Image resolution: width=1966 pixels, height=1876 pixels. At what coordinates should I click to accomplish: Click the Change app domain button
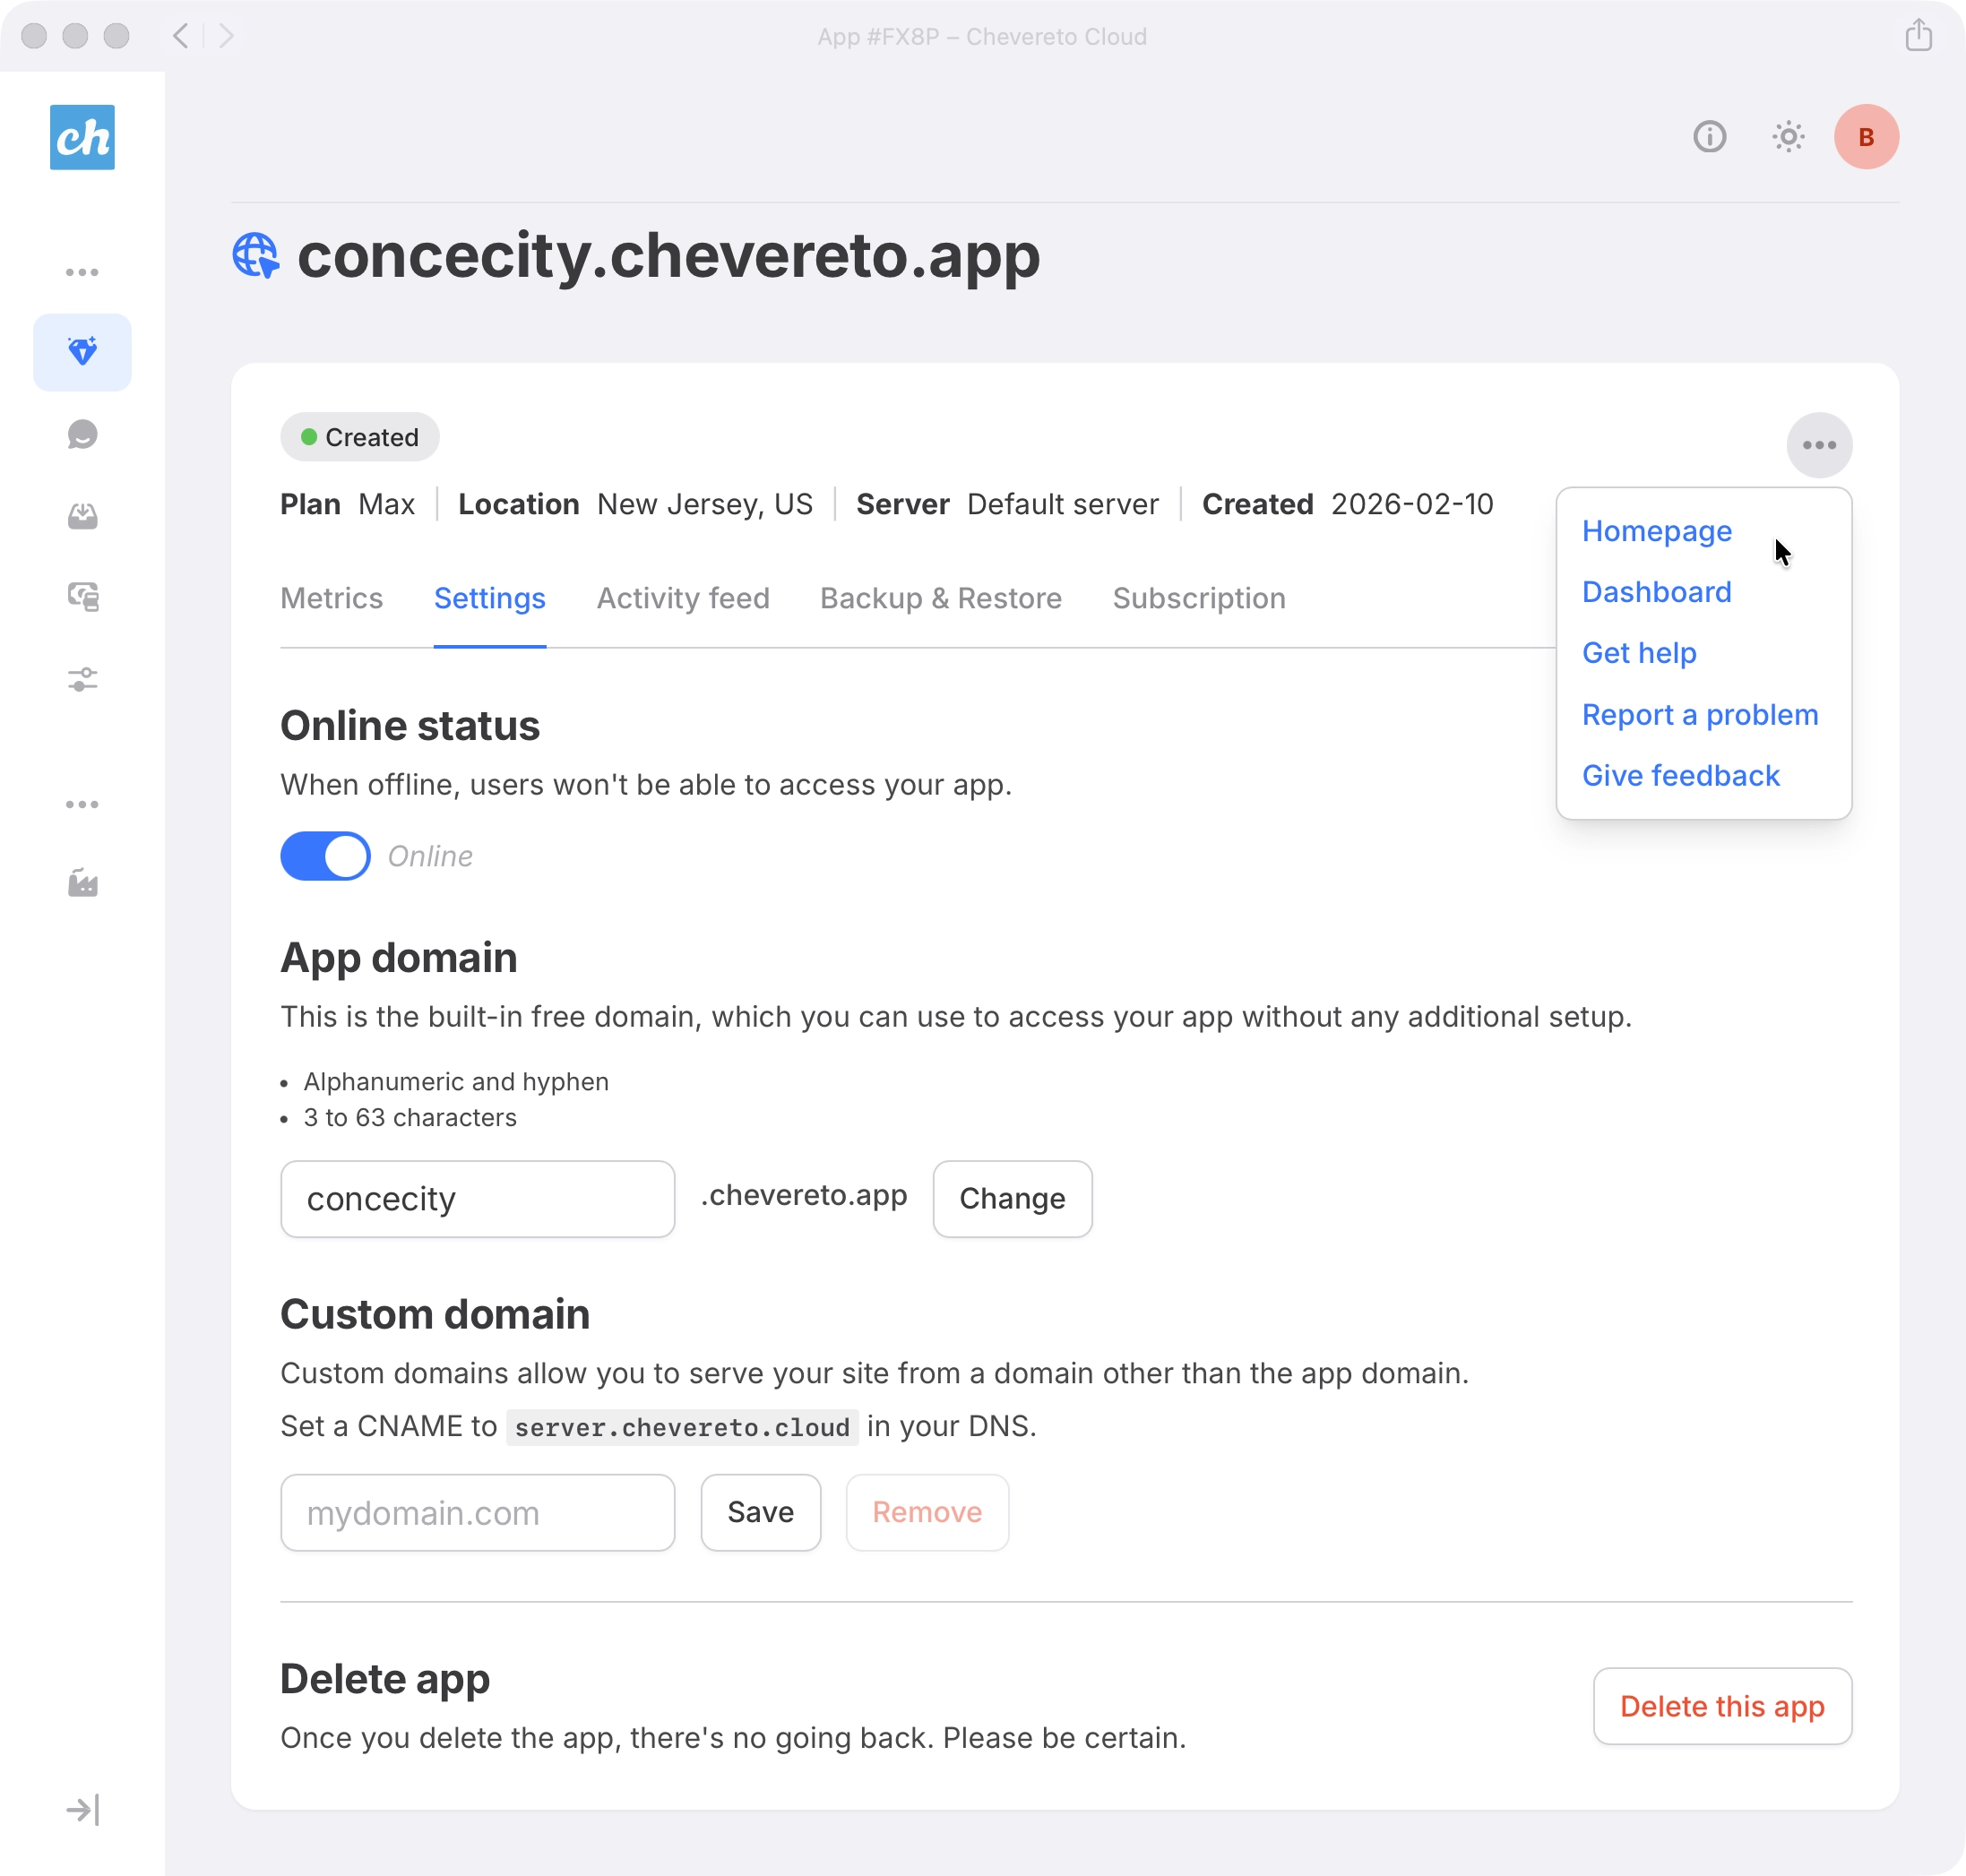(x=1012, y=1199)
